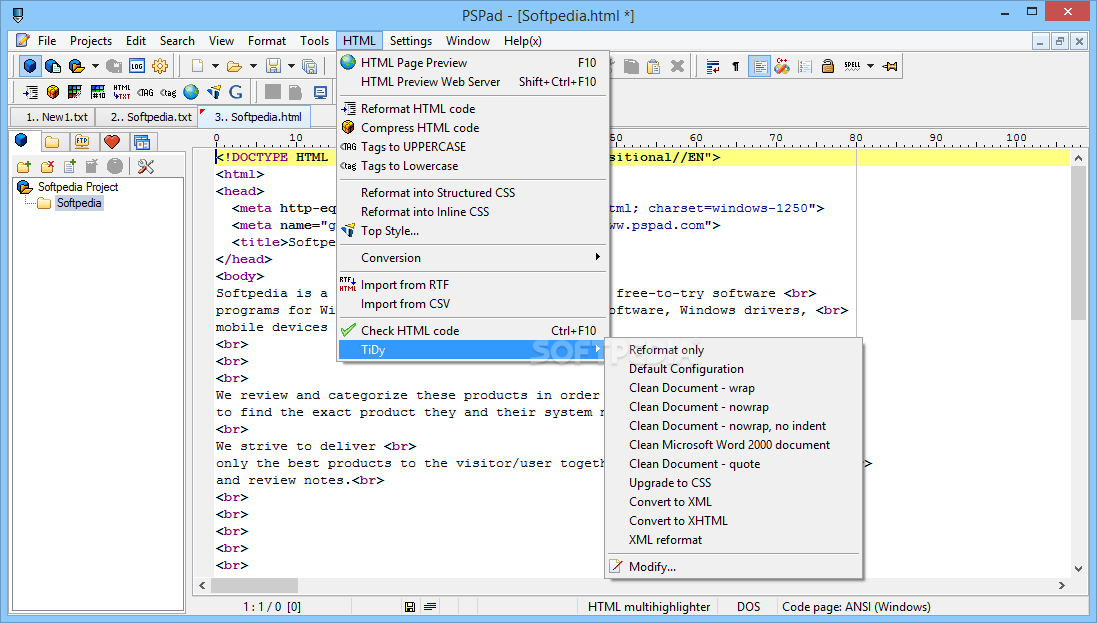Switch to the 2.. Softpedia.txt tab

[x=148, y=117]
